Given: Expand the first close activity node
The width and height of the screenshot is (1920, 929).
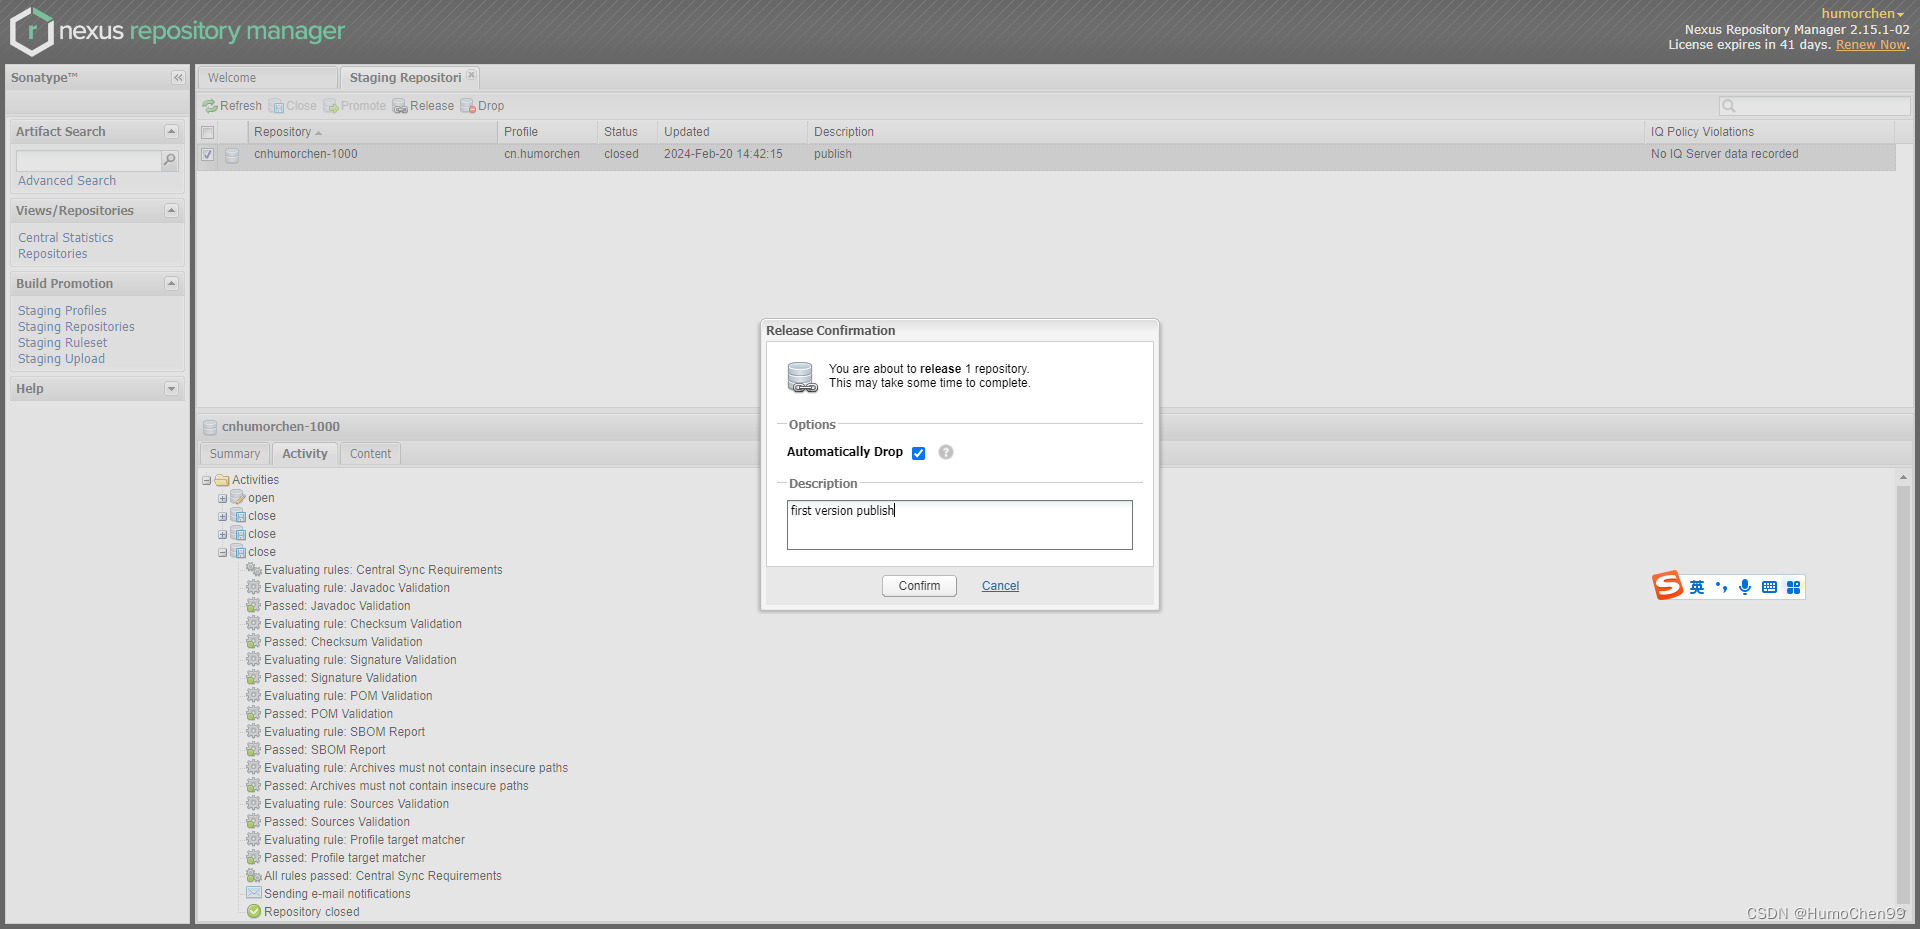Looking at the screenshot, I should (x=223, y=517).
